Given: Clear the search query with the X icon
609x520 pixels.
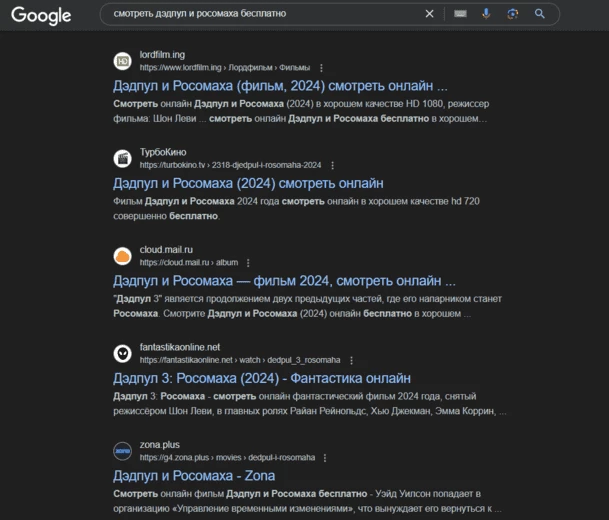Looking at the screenshot, I should coord(429,14).
